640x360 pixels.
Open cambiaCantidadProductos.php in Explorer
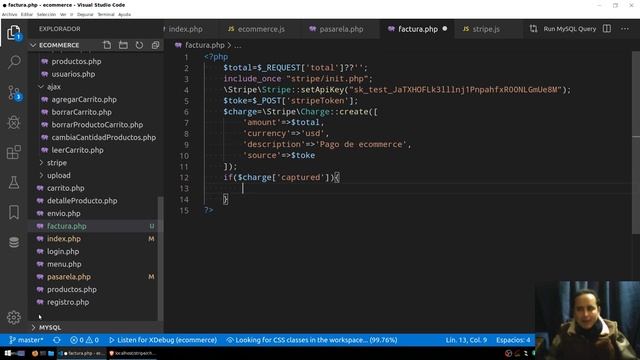click(x=103, y=137)
